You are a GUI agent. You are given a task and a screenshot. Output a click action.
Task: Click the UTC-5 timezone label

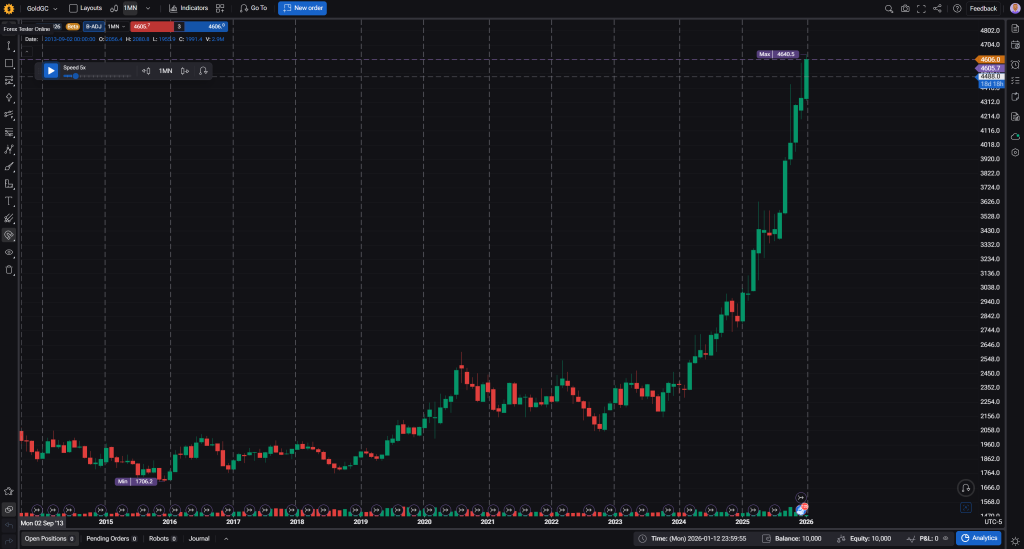(993, 522)
